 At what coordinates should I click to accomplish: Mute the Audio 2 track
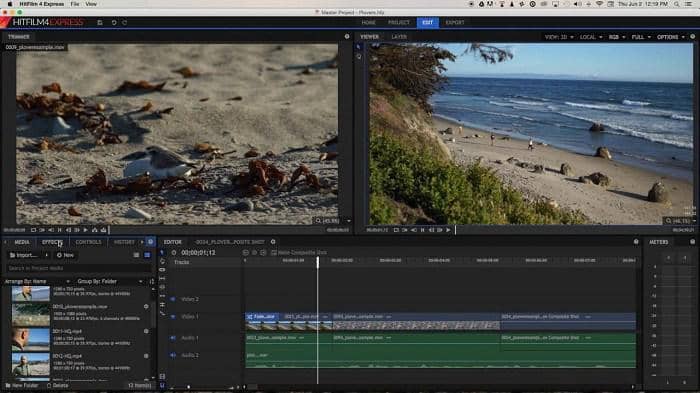(x=173, y=355)
